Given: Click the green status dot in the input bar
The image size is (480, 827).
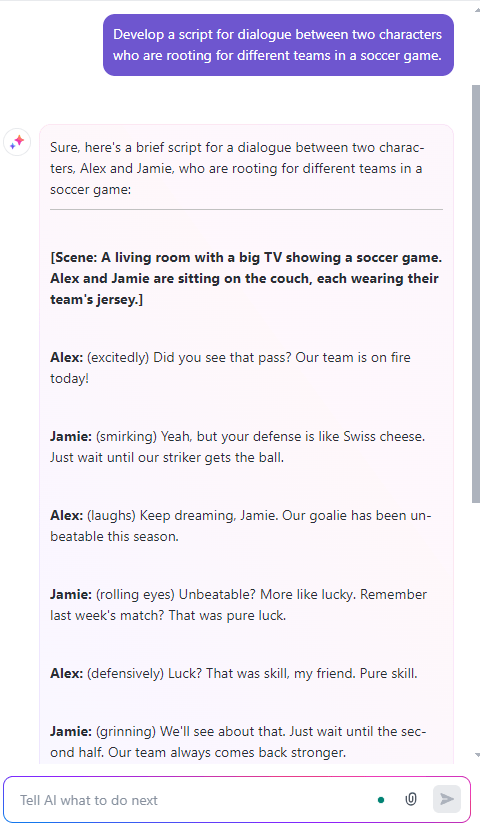Looking at the screenshot, I should tap(381, 800).
